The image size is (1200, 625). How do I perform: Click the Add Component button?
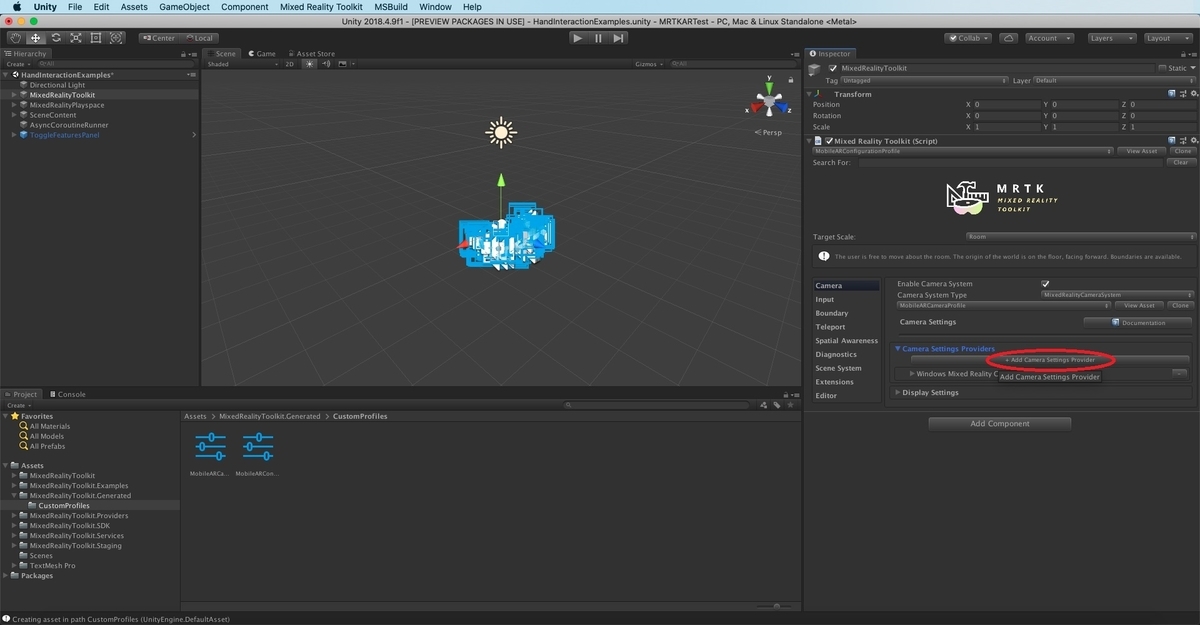click(x=1000, y=423)
